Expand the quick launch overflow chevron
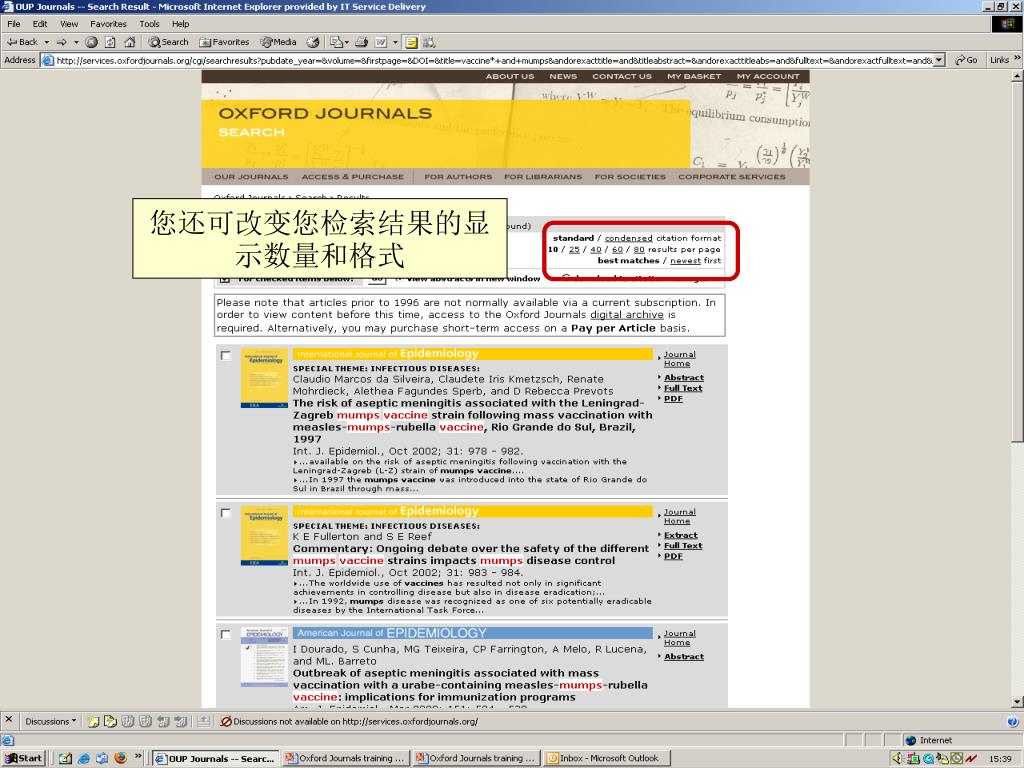Viewport: 1024px width, 768px height. click(138, 756)
